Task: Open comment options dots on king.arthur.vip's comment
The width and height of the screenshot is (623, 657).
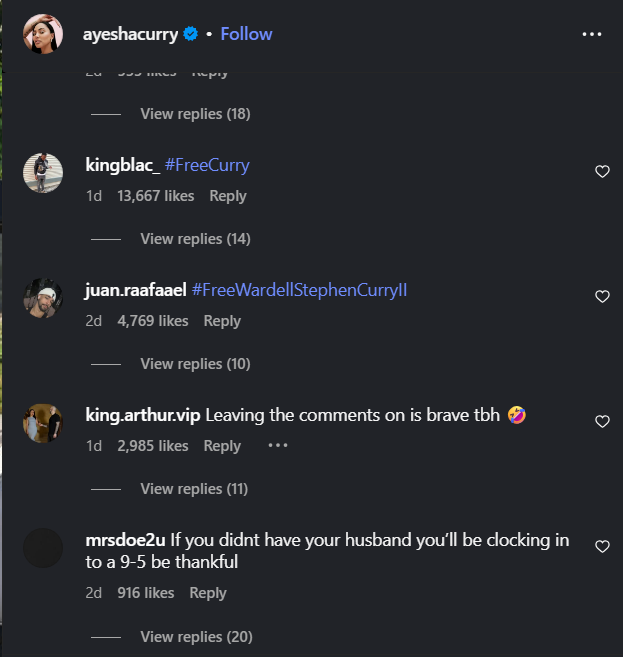Action: [278, 446]
